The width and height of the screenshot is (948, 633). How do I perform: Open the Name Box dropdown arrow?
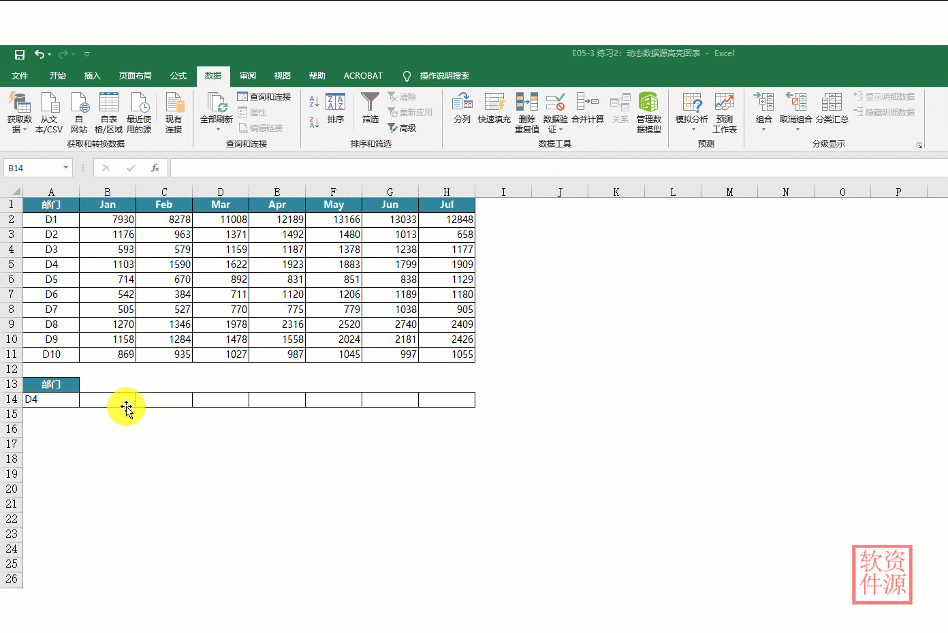(x=65, y=167)
